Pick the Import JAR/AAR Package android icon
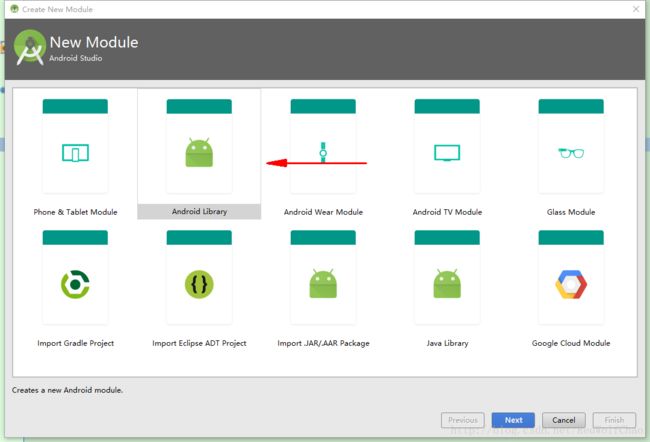Viewport: 650px width, 442px height. (x=323, y=284)
